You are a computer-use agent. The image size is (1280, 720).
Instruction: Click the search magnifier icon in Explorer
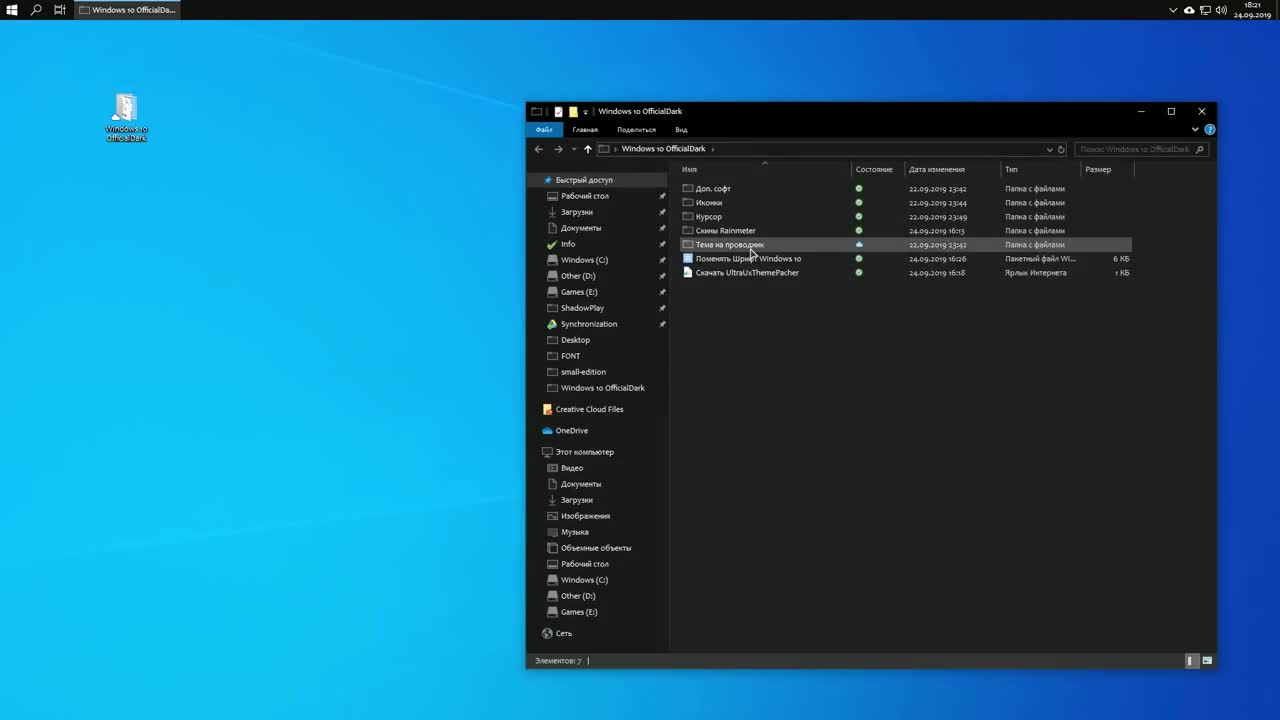coord(1200,149)
